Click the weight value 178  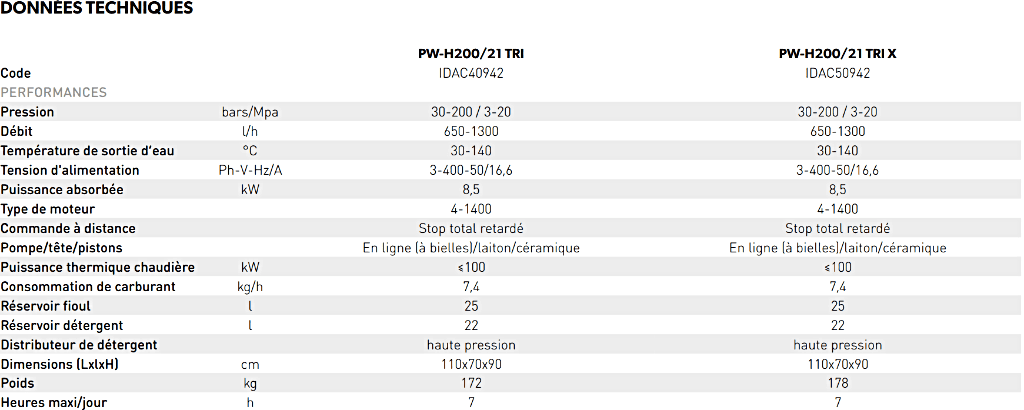[x=837, y=383]
